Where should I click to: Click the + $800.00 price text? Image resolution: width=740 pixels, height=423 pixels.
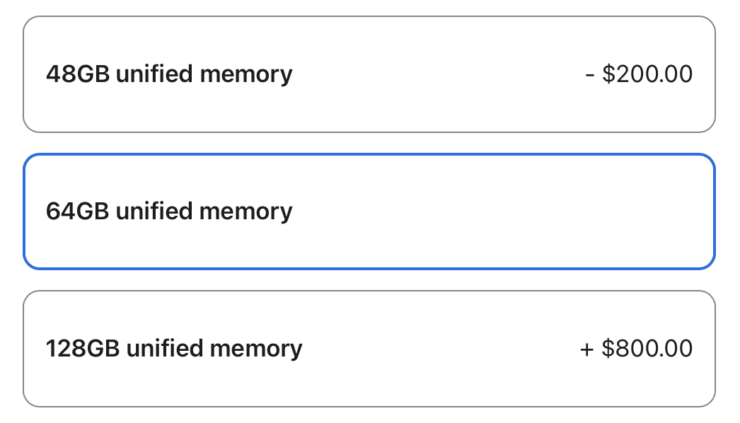tap(636, 348)
